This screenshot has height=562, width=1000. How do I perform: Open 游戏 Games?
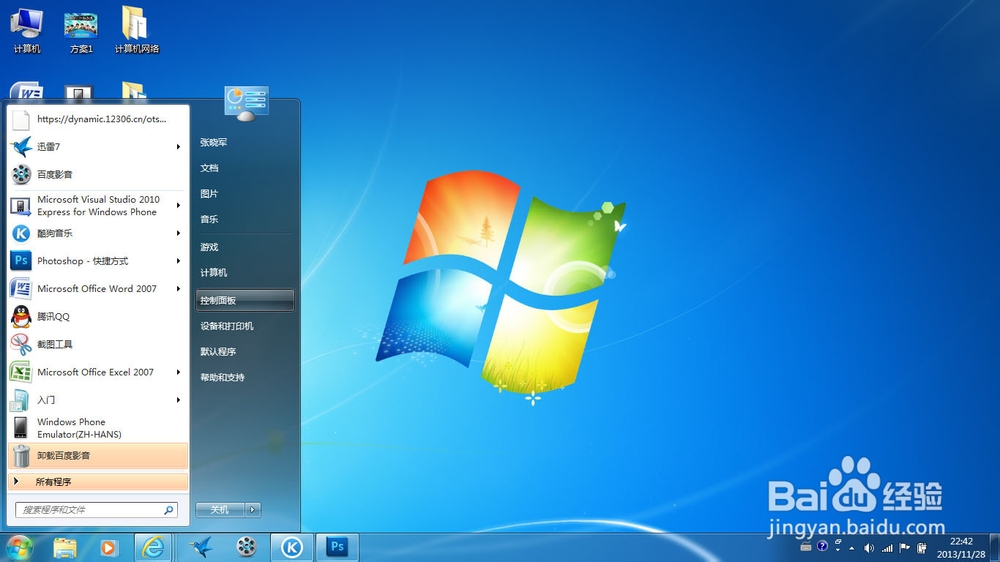(x=209, y=248)
